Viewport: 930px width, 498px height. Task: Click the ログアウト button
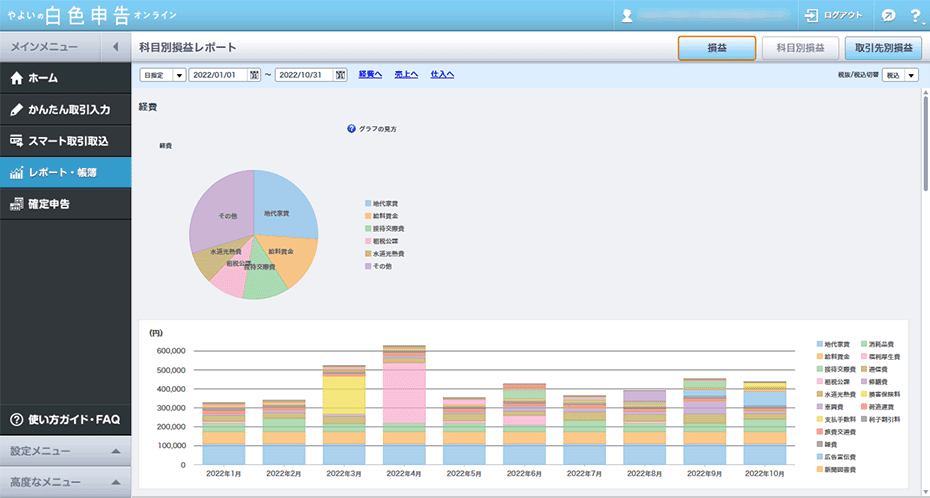pos(833,16)
